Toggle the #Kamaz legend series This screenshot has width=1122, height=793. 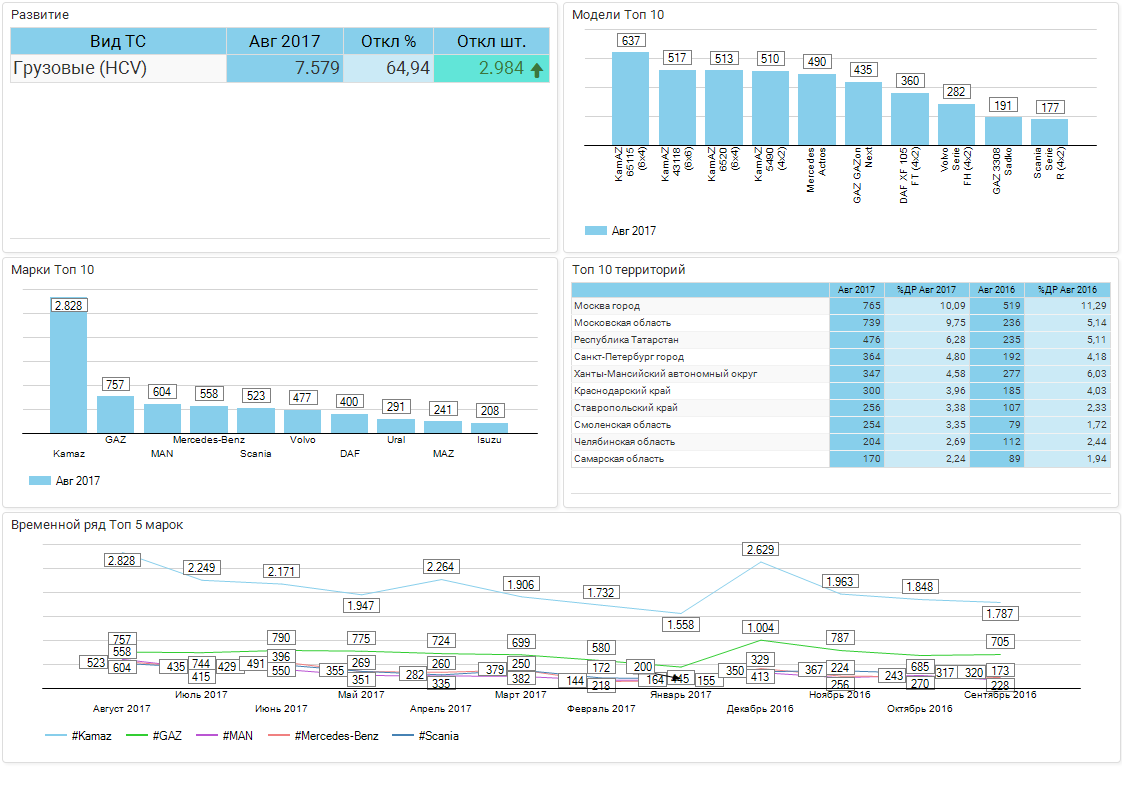(79, 736)
